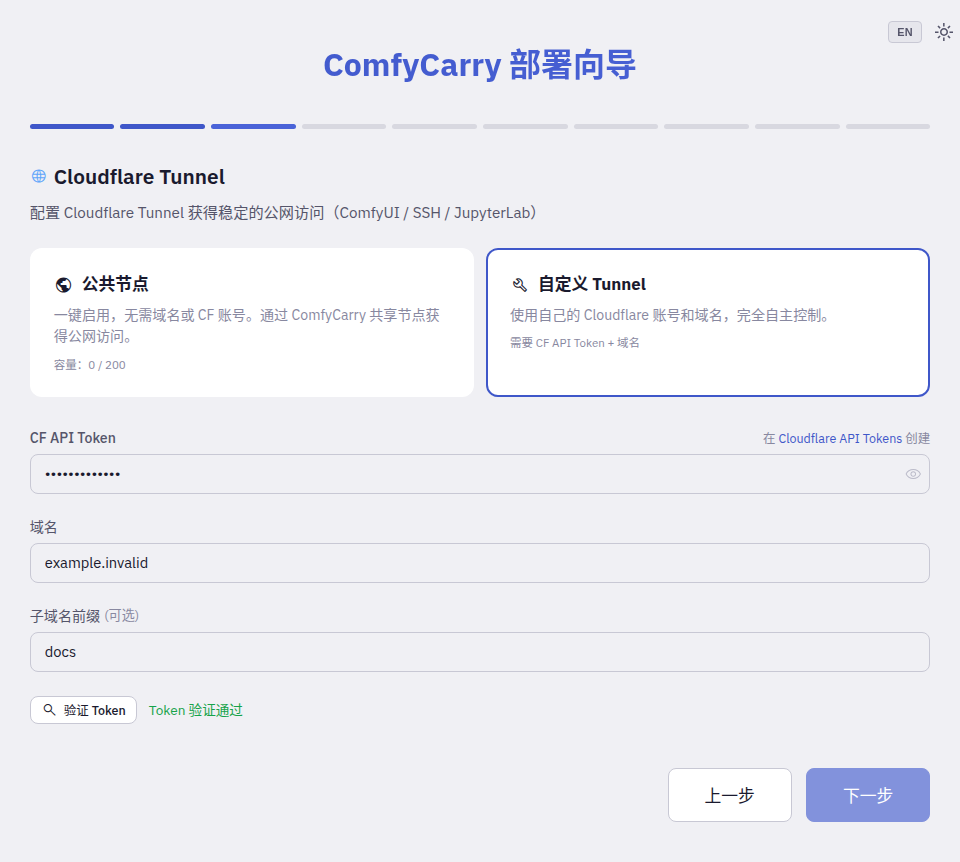
Task: Show CF API Token with eye icon
Action: click(912, 474)
